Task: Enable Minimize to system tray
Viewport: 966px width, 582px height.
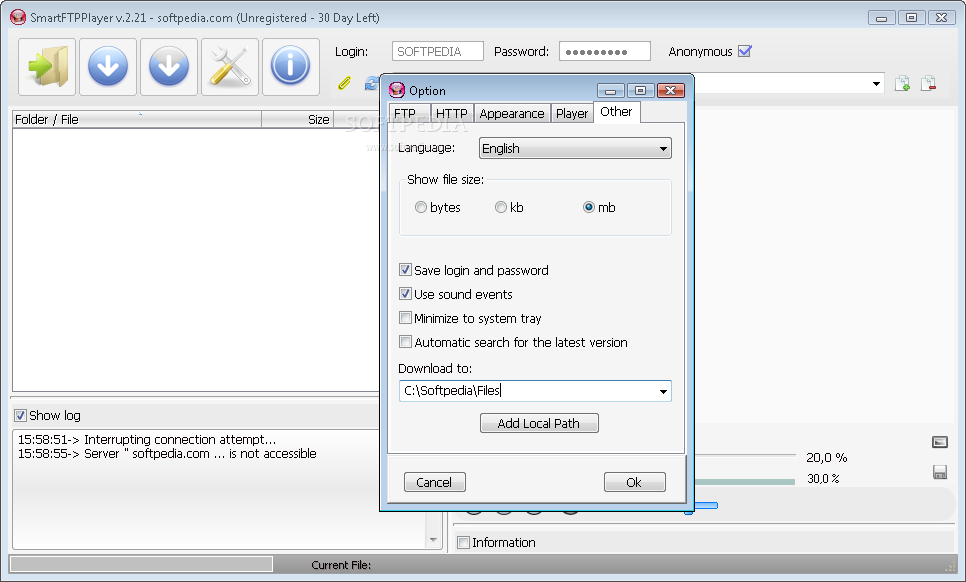Action: coord(405,318)
